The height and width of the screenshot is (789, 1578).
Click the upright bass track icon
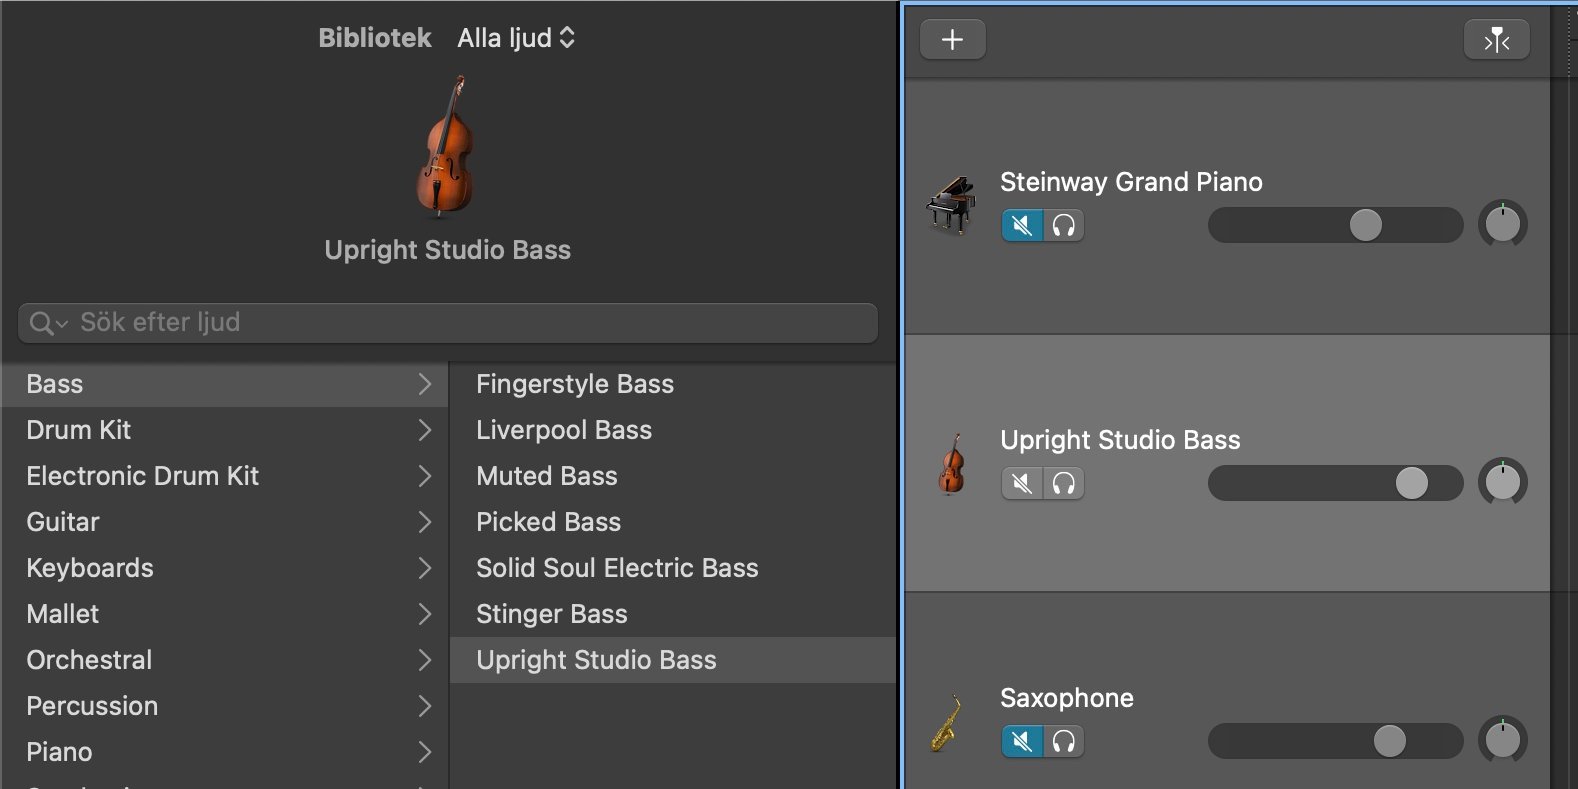tap(951, 464)
